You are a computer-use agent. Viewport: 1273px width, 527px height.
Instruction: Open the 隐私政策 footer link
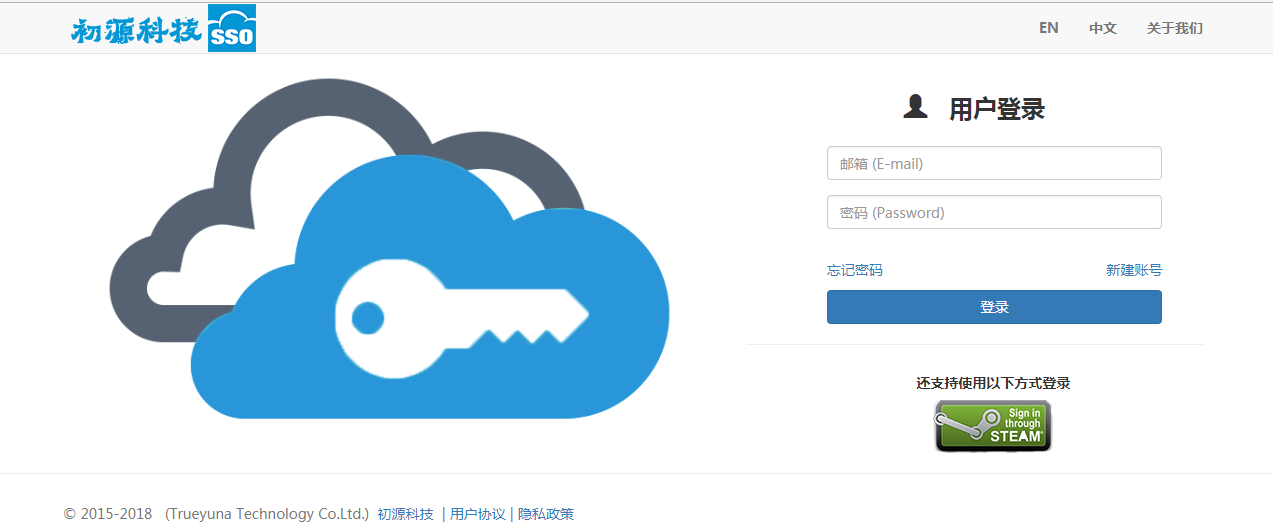tap(546, 514)
